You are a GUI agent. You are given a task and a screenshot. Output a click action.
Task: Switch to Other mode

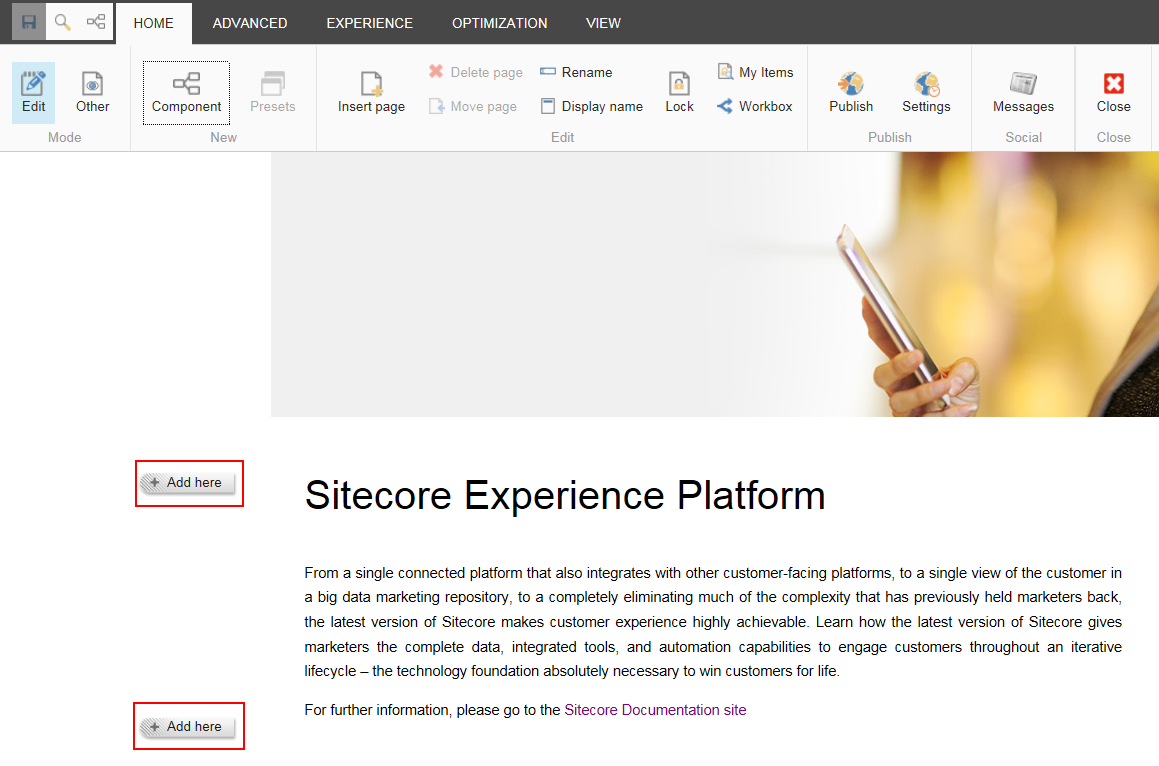click(92, 92)
